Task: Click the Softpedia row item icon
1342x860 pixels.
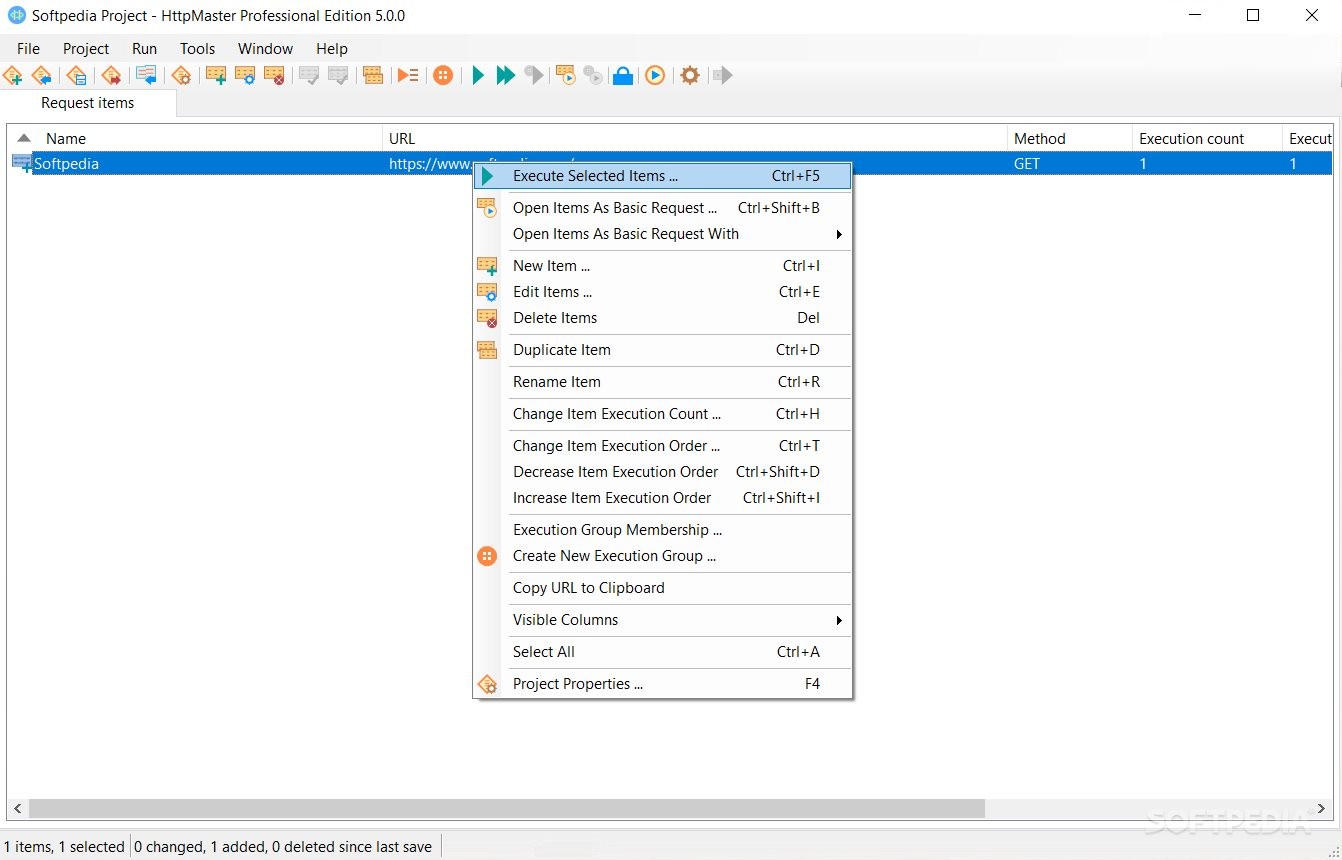Action: click(x=21, y=163)
